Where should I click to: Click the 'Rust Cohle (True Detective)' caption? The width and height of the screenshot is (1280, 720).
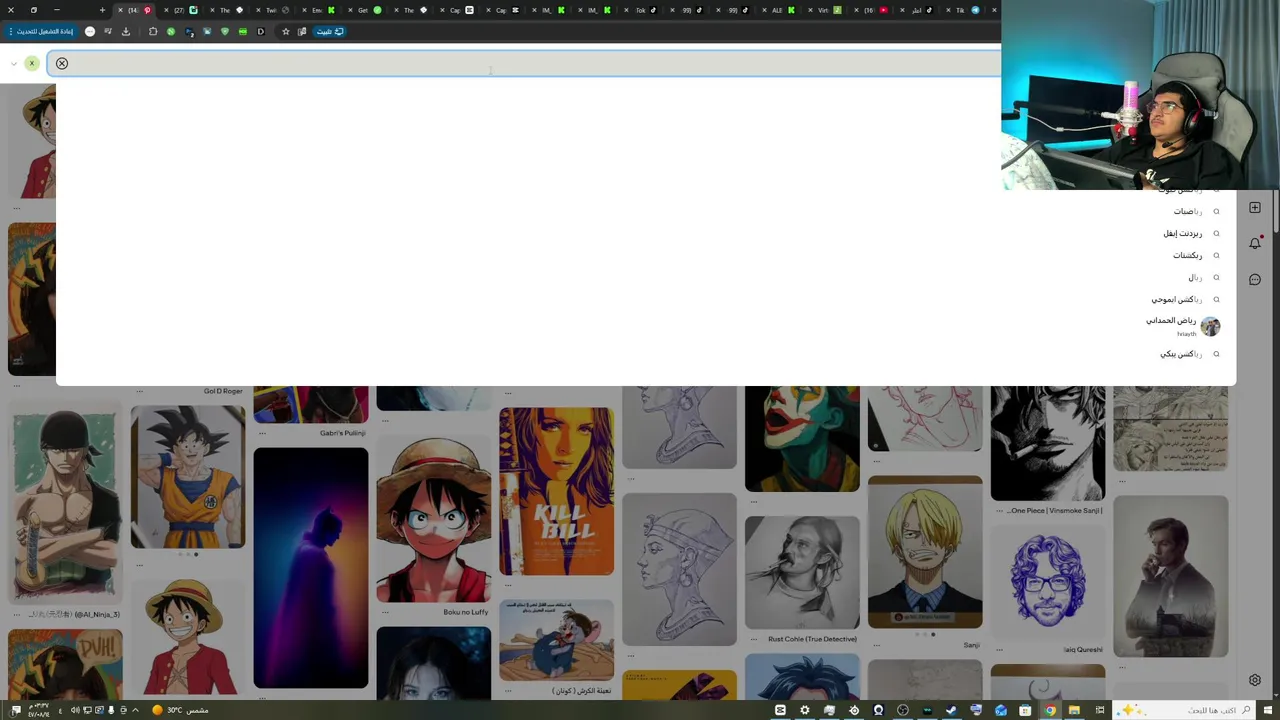pos(812,639)
